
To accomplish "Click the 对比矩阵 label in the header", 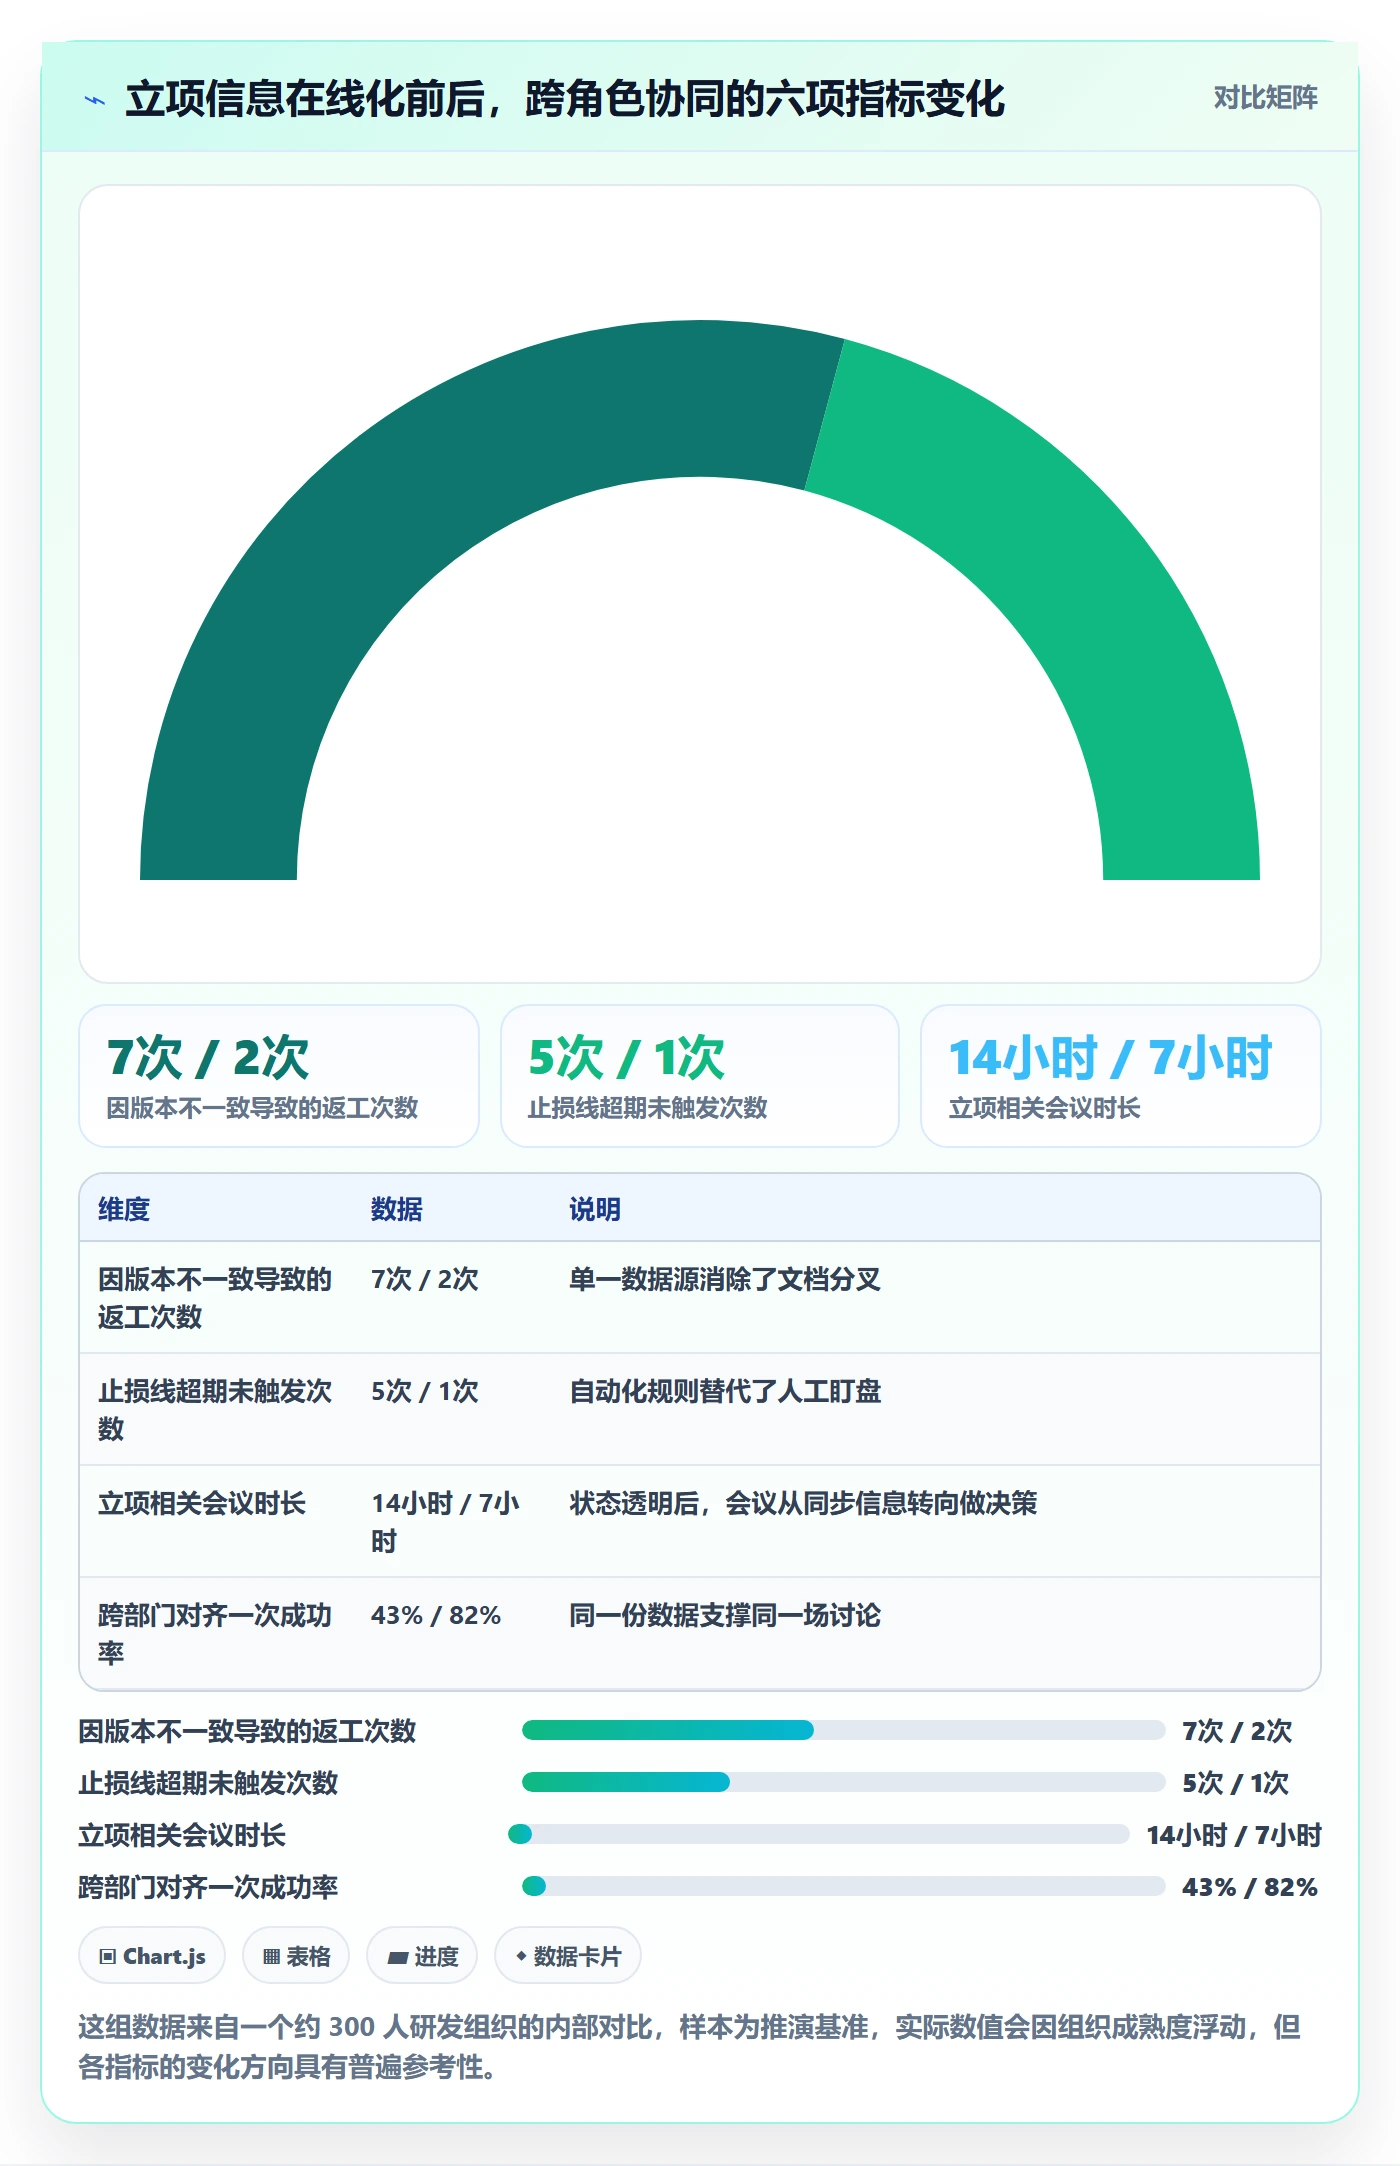I will coord(1265,97).
